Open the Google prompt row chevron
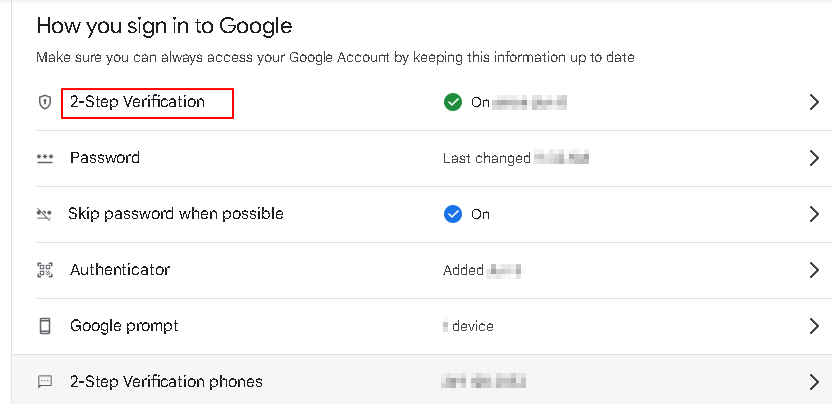The image size is (832, 404). (x=813, y=326)
